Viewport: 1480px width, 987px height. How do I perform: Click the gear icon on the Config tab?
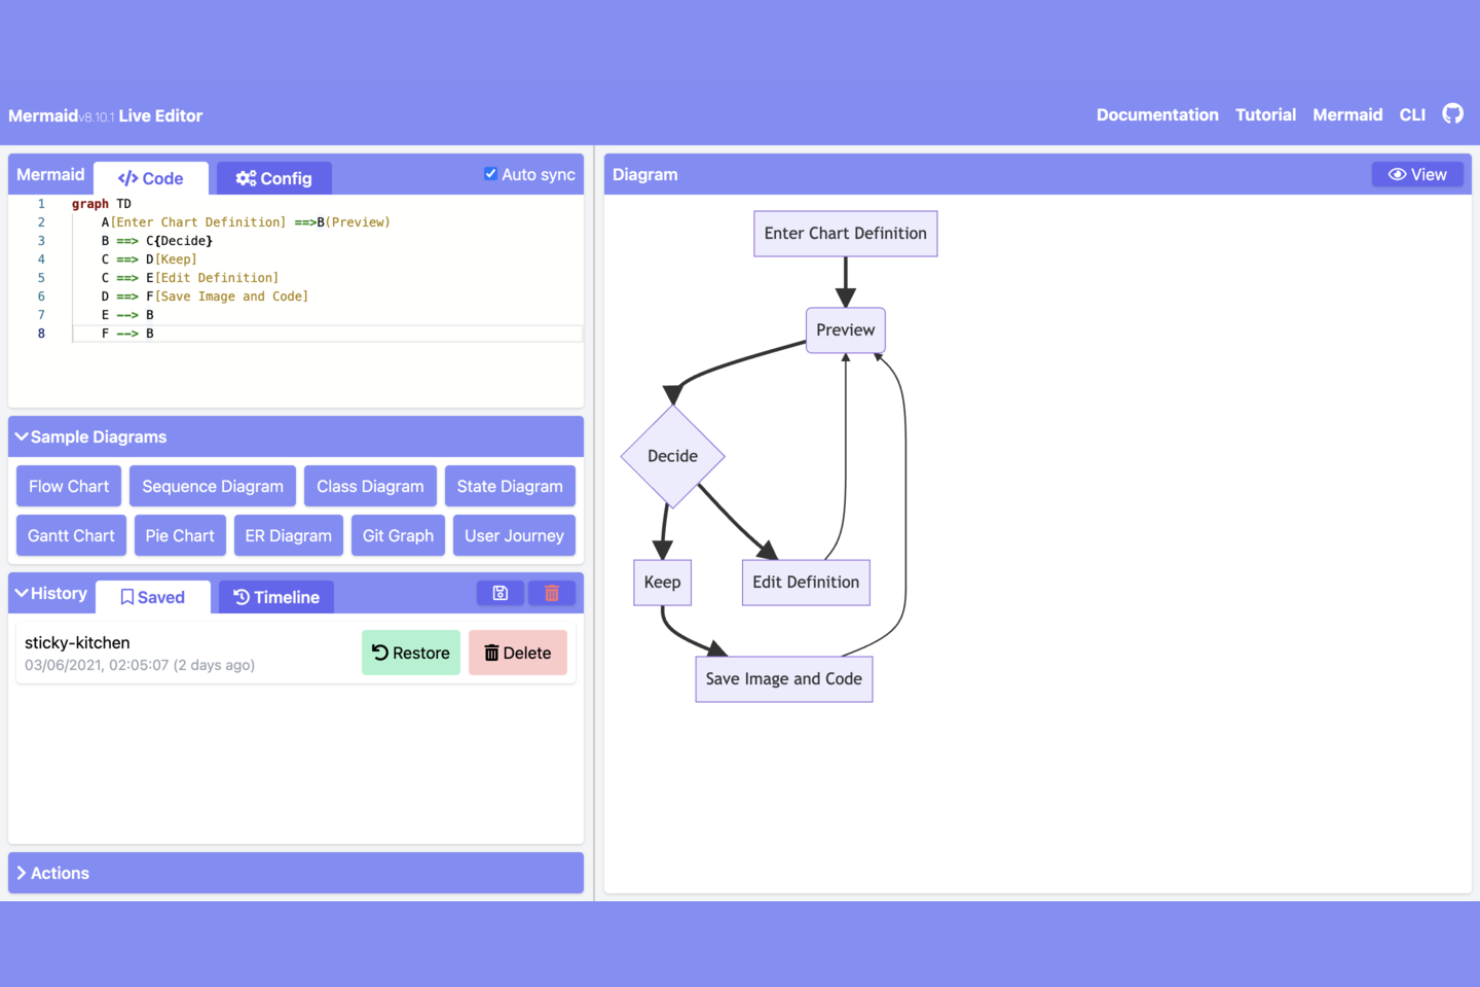[x=246, y=178]
